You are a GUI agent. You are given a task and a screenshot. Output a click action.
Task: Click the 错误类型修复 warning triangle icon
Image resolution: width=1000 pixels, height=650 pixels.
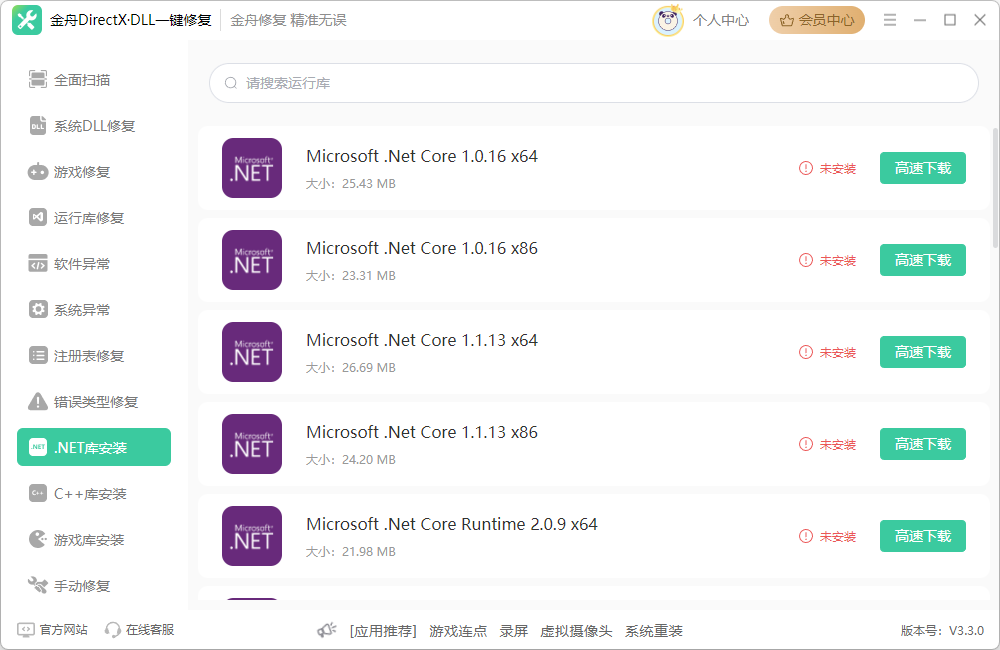click(38, 401)
